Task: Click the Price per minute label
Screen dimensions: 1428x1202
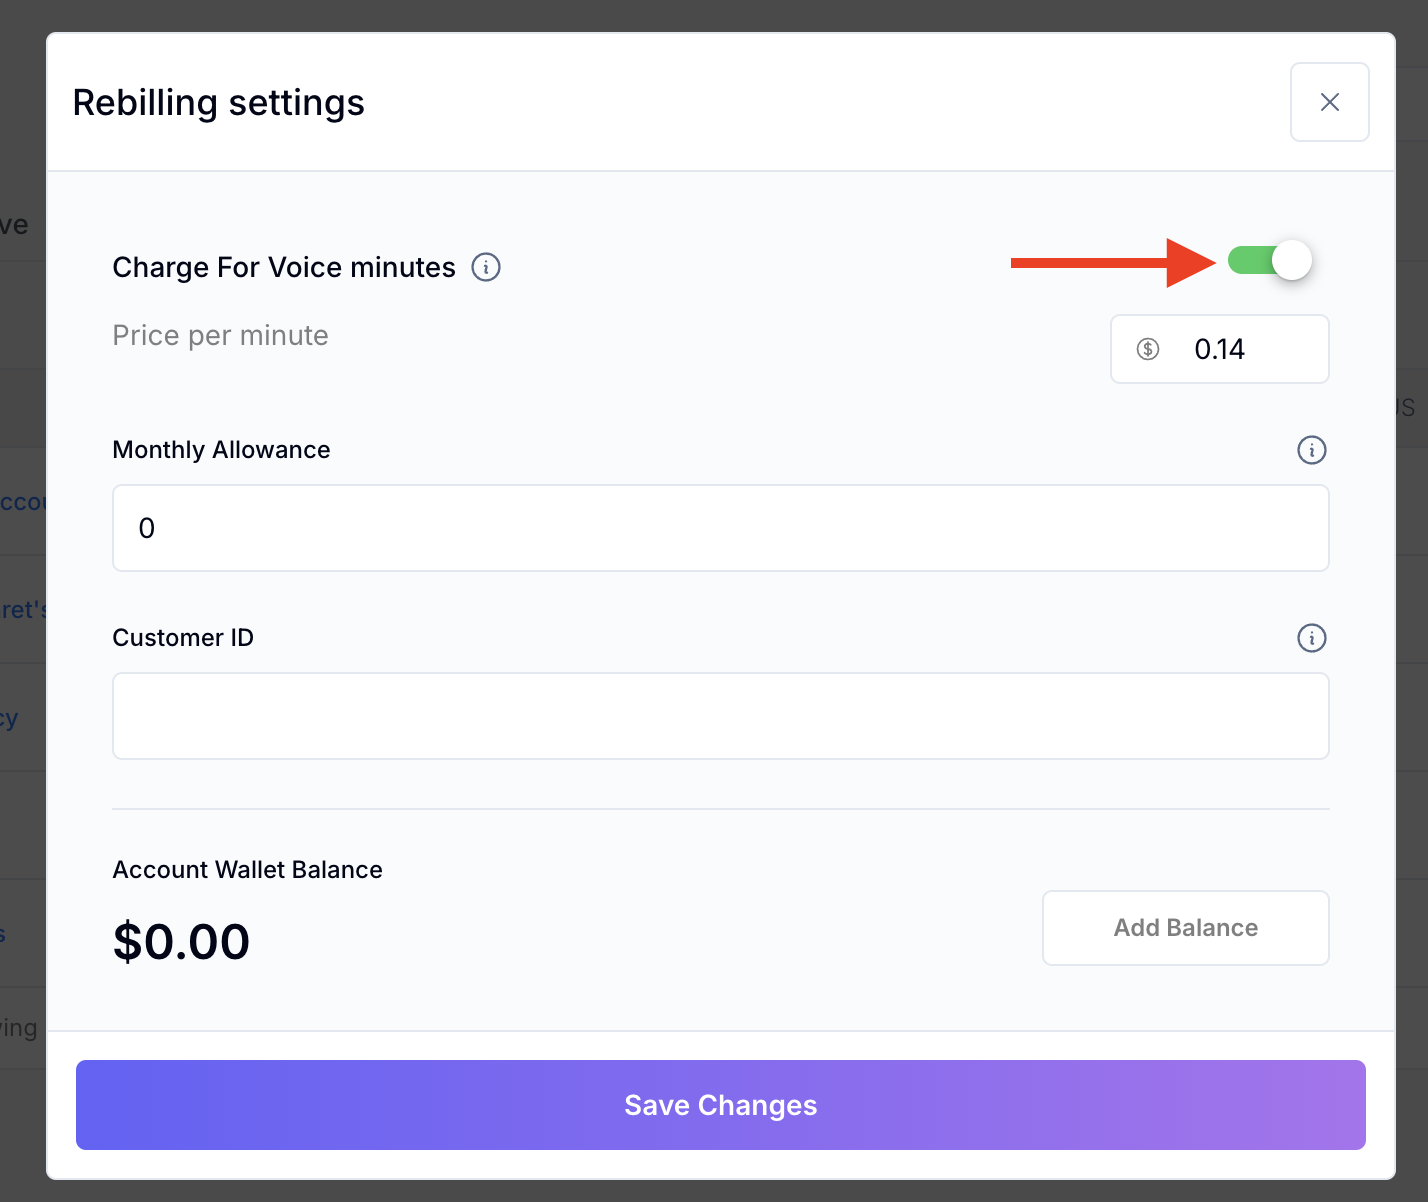Action: (x=220, y=336)
